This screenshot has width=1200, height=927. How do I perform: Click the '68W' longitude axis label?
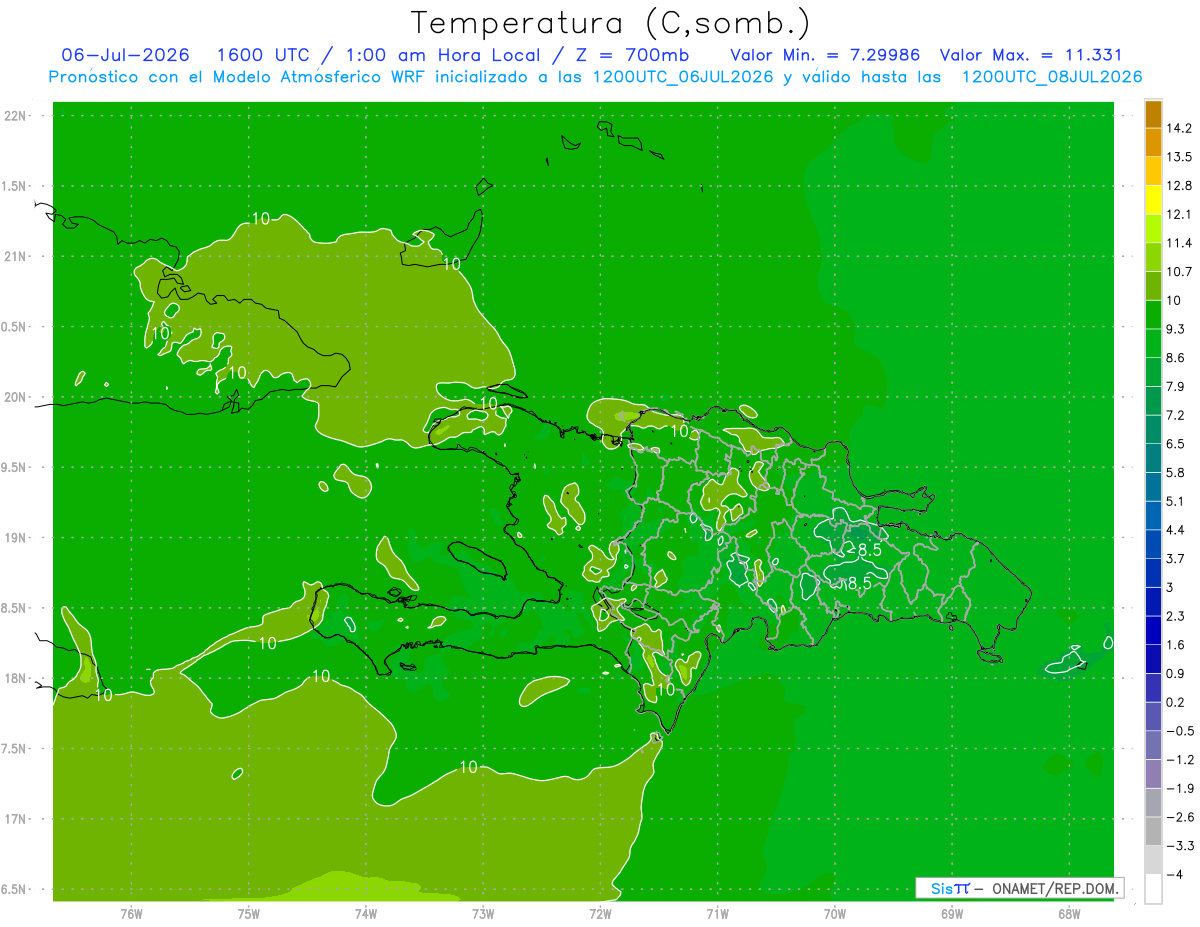(x=1069, y=914)
